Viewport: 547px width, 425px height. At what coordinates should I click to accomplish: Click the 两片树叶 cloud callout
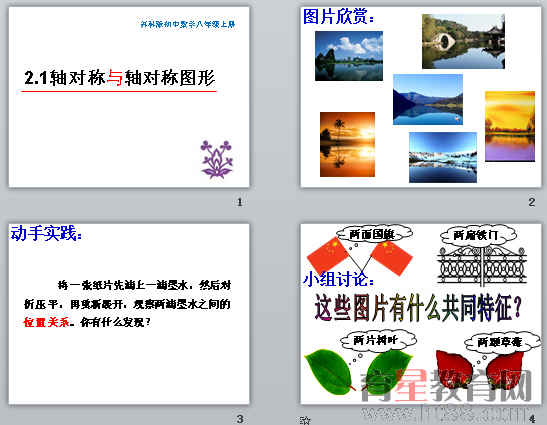379,340
